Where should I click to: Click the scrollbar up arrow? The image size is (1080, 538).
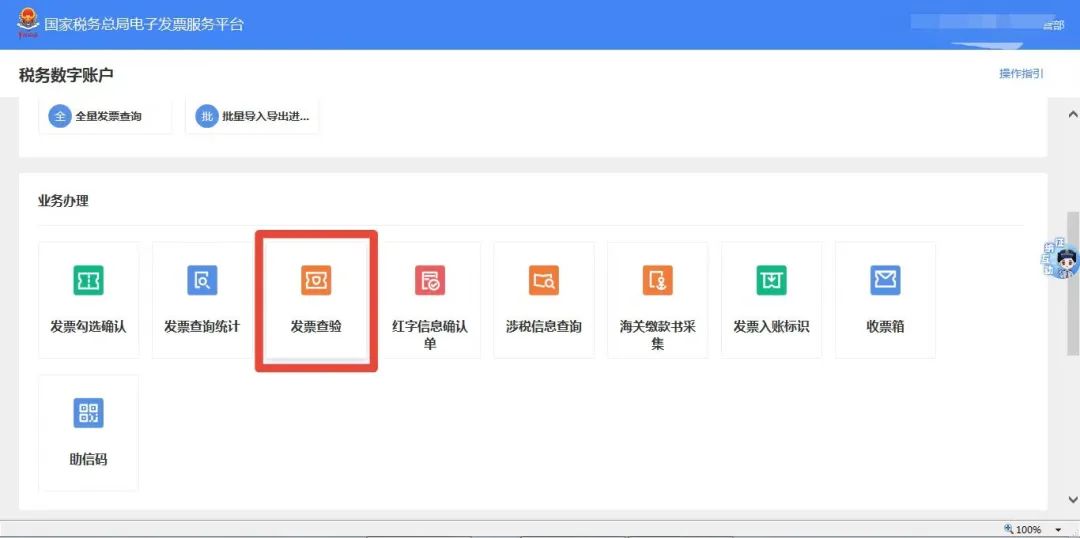pos(1072,114)
